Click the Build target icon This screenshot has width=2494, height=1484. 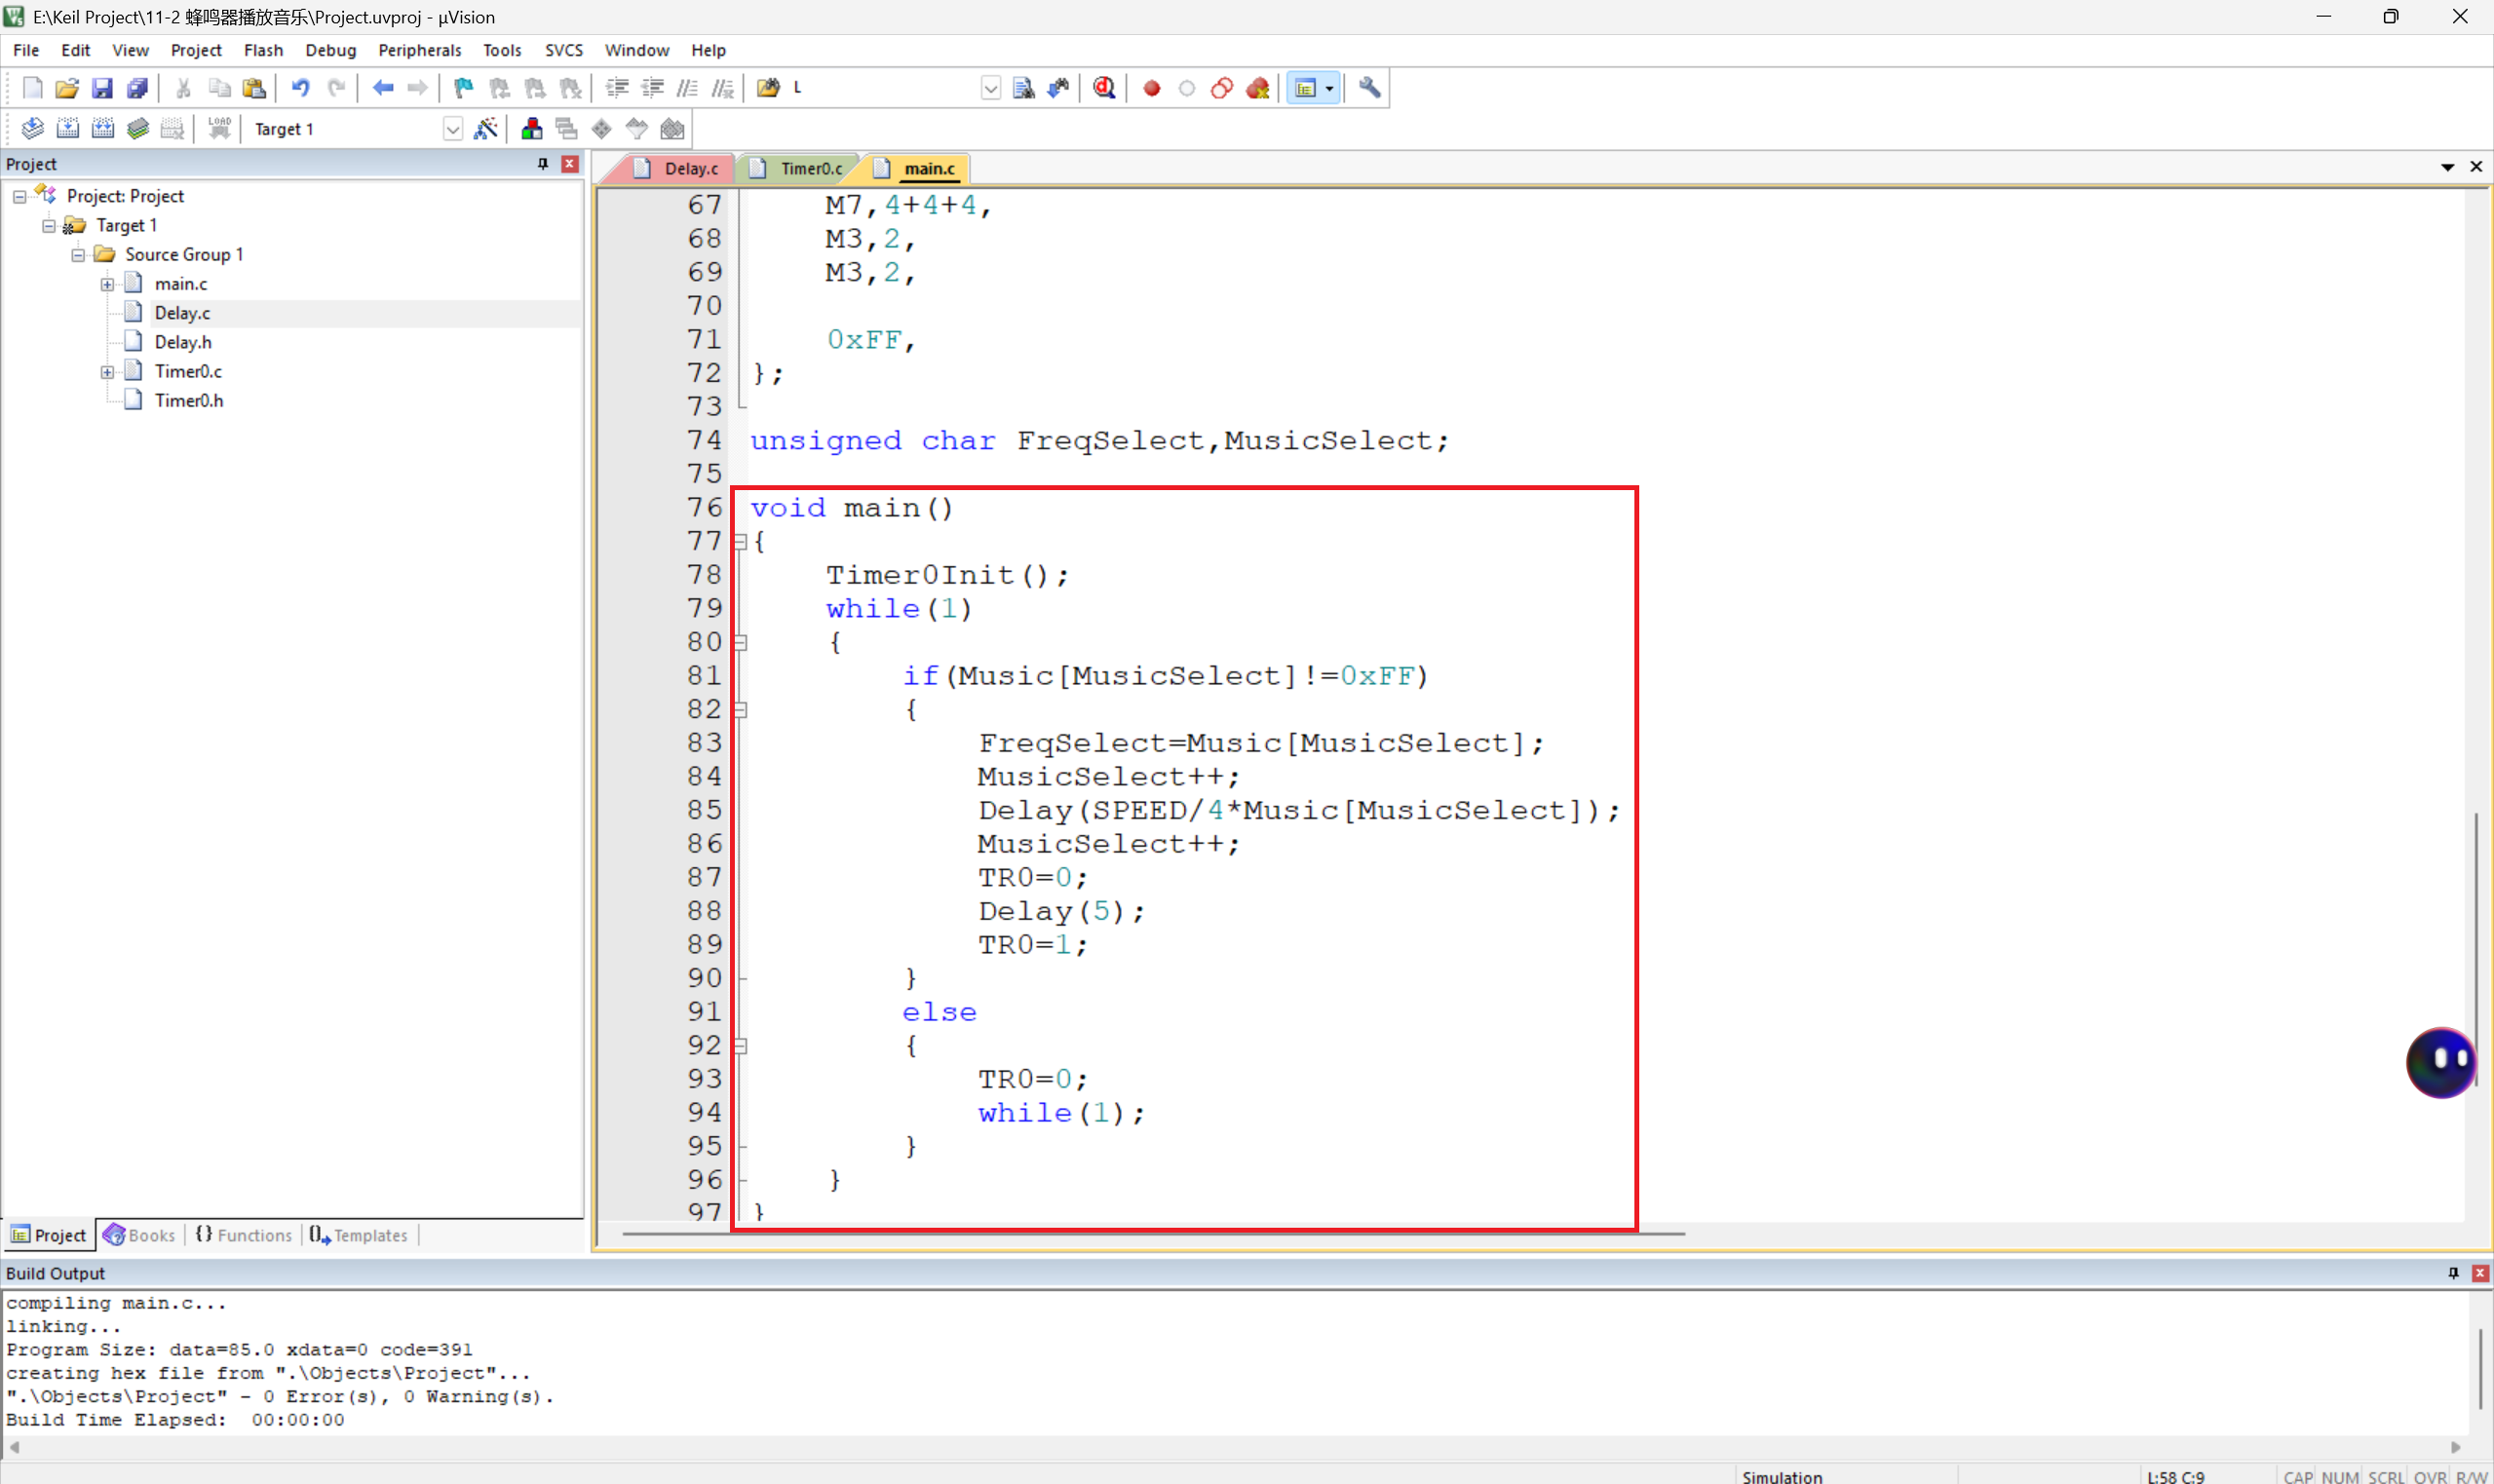pyautogui.click(x=67, y=129)
